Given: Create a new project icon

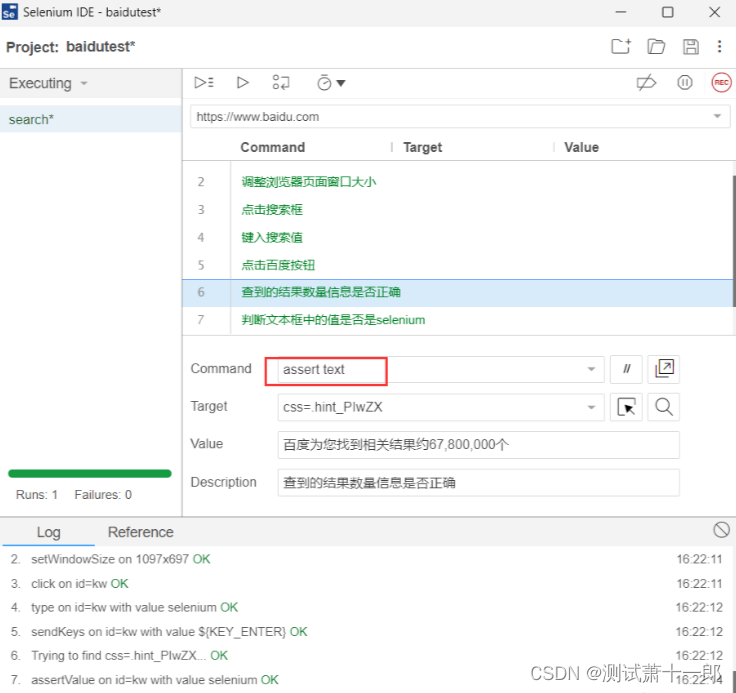Looking at the screenshot, I should pyautogui.click(x=621, y=46).
